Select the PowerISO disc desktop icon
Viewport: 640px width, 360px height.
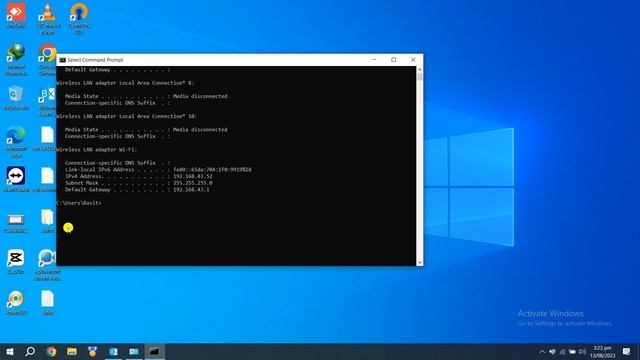click(16, 303)
